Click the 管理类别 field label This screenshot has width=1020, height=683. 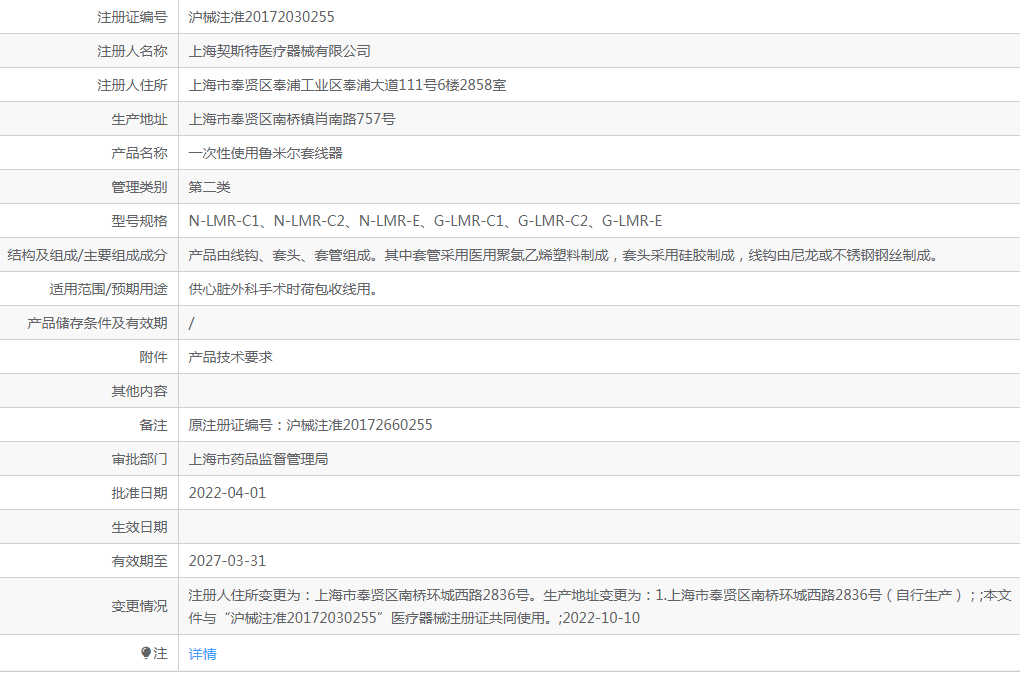click(x=139, y=187)
